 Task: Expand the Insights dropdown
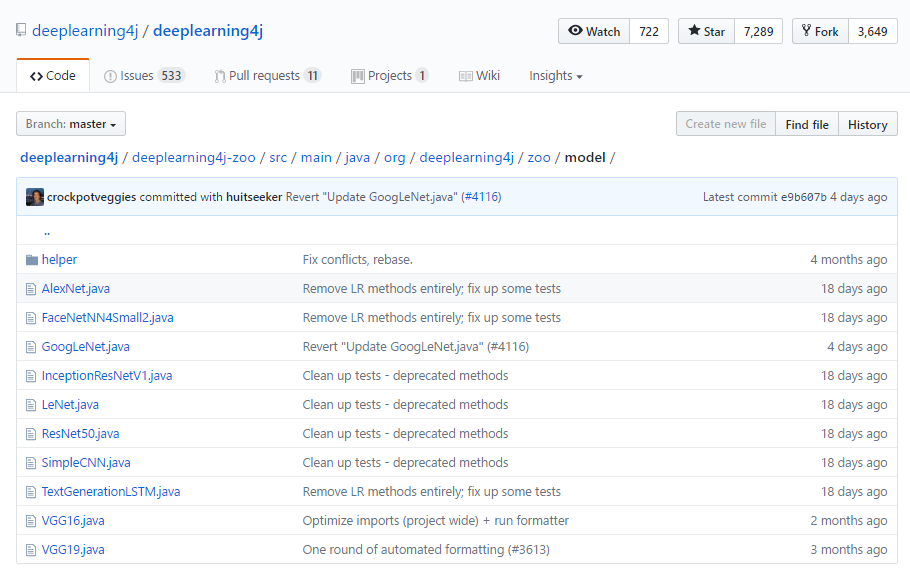pos(555,75)
